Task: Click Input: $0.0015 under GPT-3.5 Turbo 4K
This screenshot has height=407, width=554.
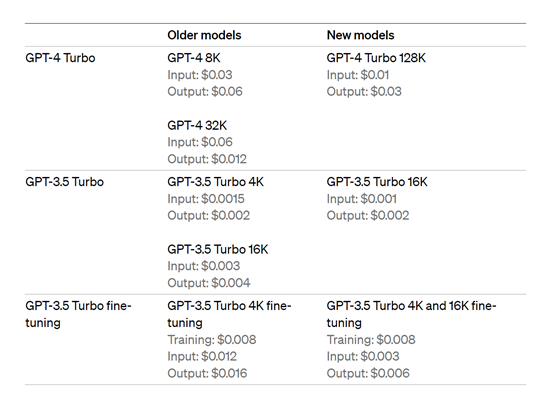Action: 206,199
